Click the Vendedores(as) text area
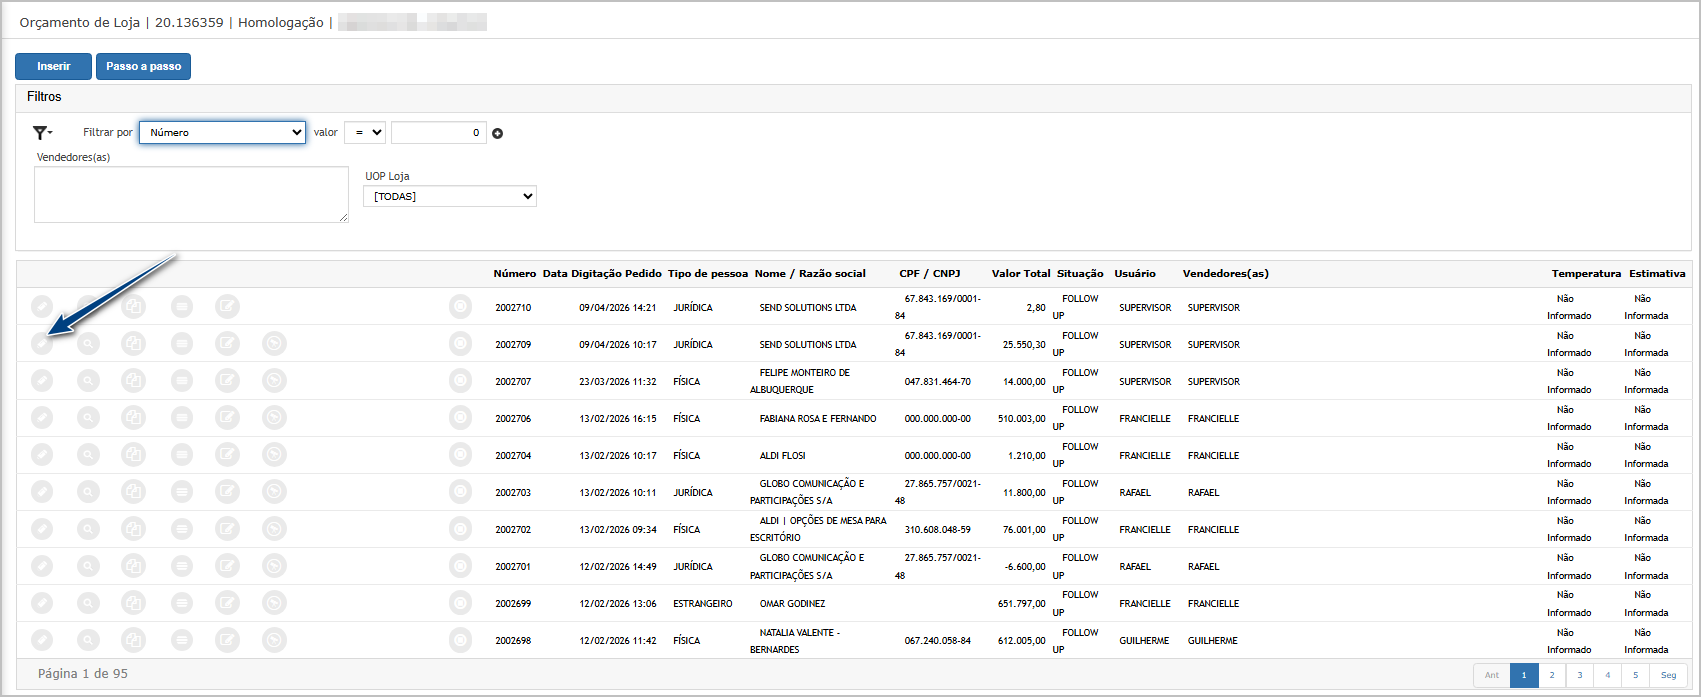Screen dimensions: 1701x697 (191, 194)
